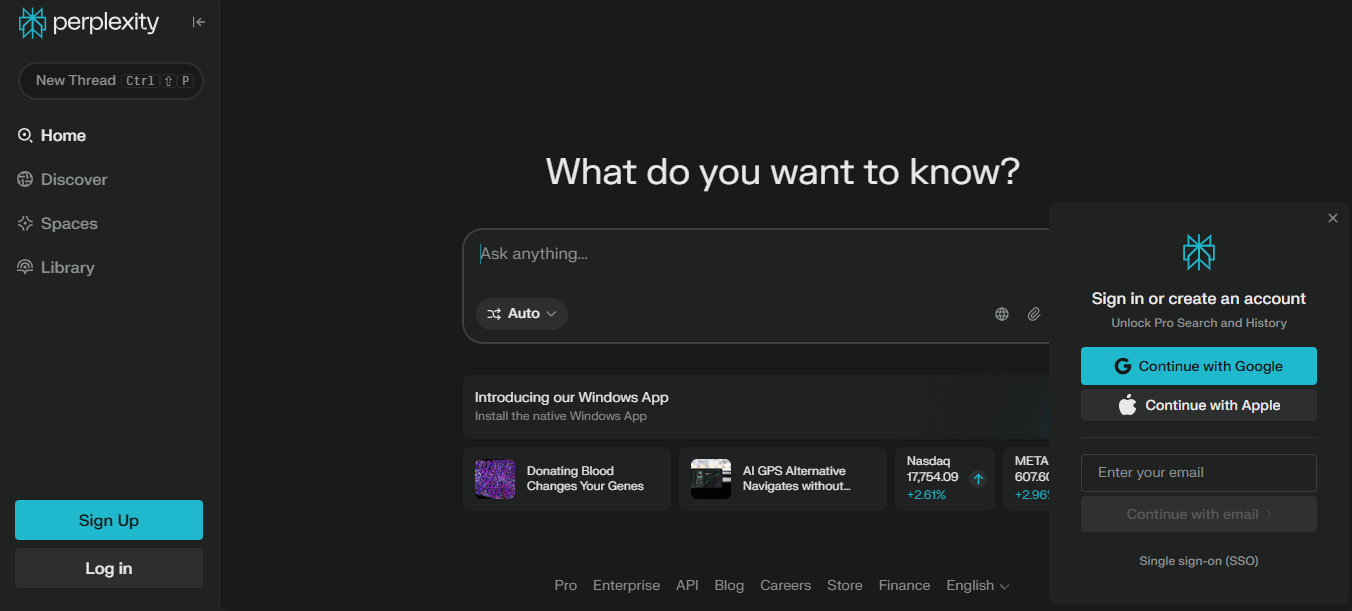Screen dimensions: 1352x611
Task: Click the Perplexity logo in the sidebar
Action: tap(89, 22)
